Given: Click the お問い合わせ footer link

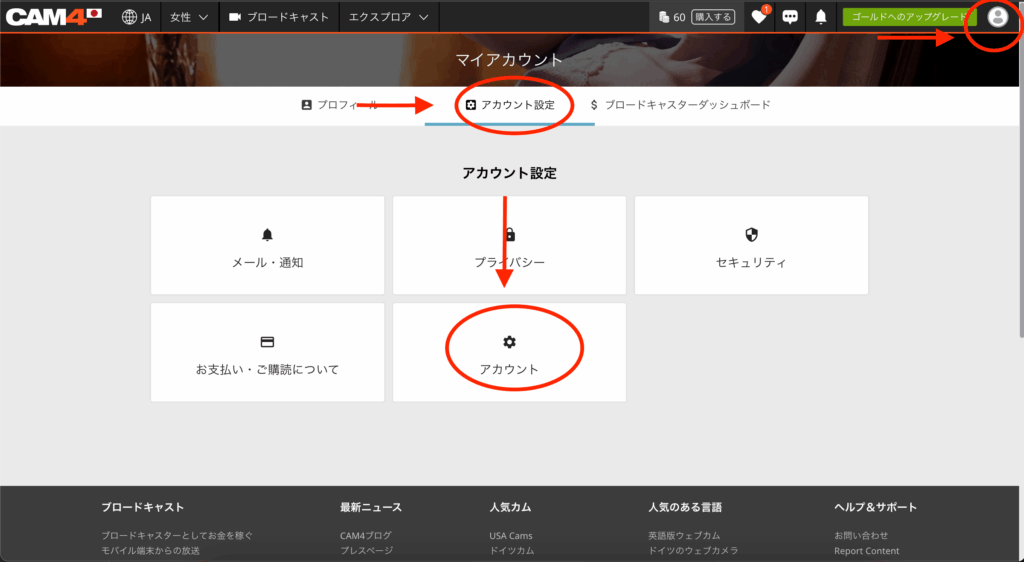Looking at the screenshot, I should [x=861, y=535].
